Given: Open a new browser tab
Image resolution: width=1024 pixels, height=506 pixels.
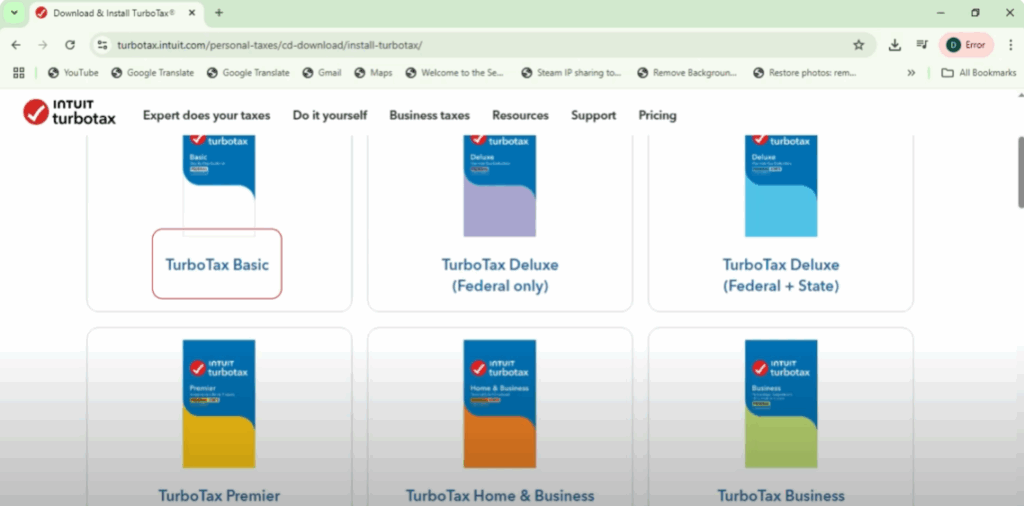Looking at the screenshot, I should 219,12.
